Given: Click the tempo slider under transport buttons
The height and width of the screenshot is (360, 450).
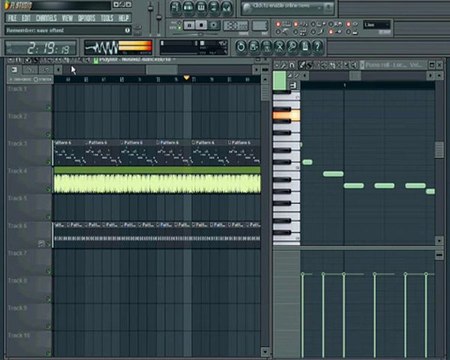Looking at the screenshot, I should (201, 34).
